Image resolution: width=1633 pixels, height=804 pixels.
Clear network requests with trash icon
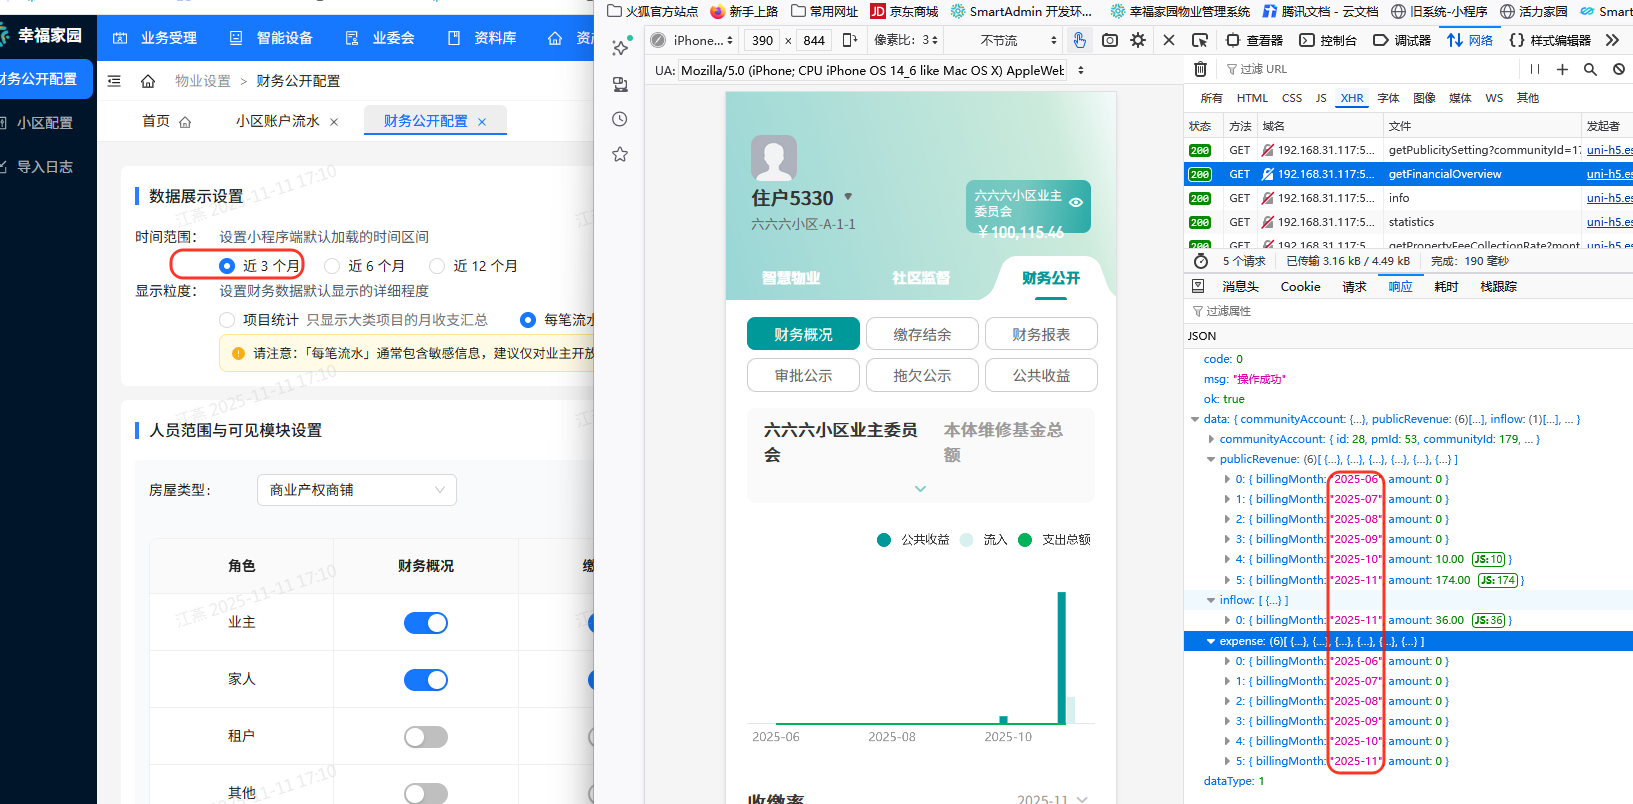[1200, 69]
